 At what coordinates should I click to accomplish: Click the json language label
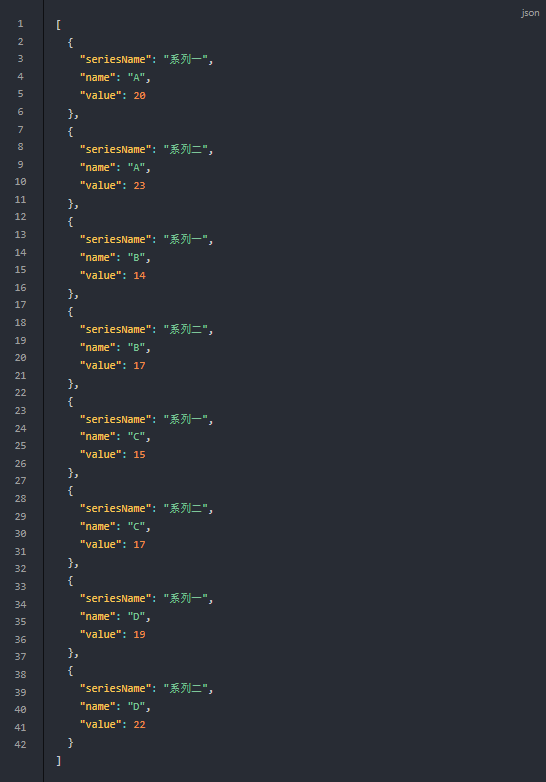[x=530, y=13]
